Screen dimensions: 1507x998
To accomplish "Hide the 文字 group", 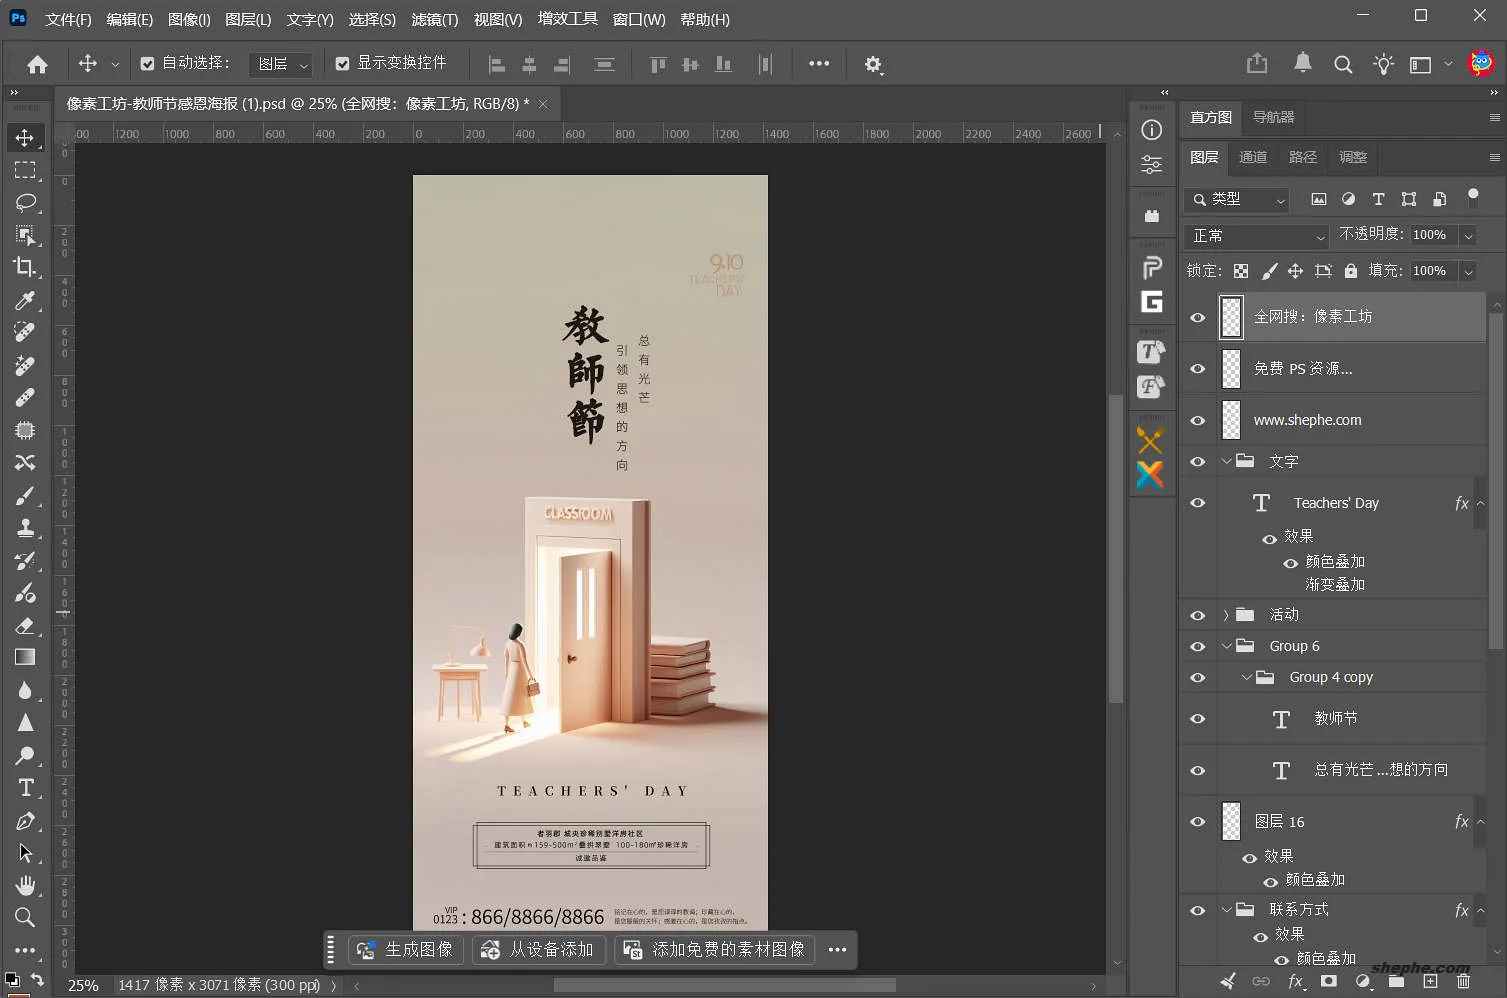I will [x=1198, y=462].
